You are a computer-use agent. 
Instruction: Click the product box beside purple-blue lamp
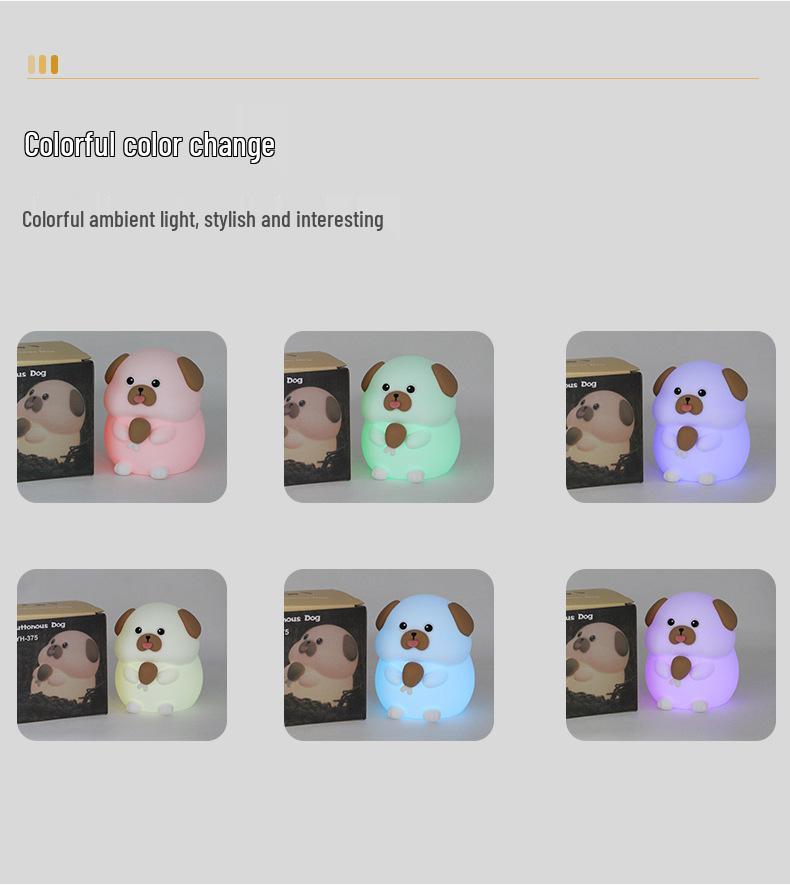pos(604,422)
